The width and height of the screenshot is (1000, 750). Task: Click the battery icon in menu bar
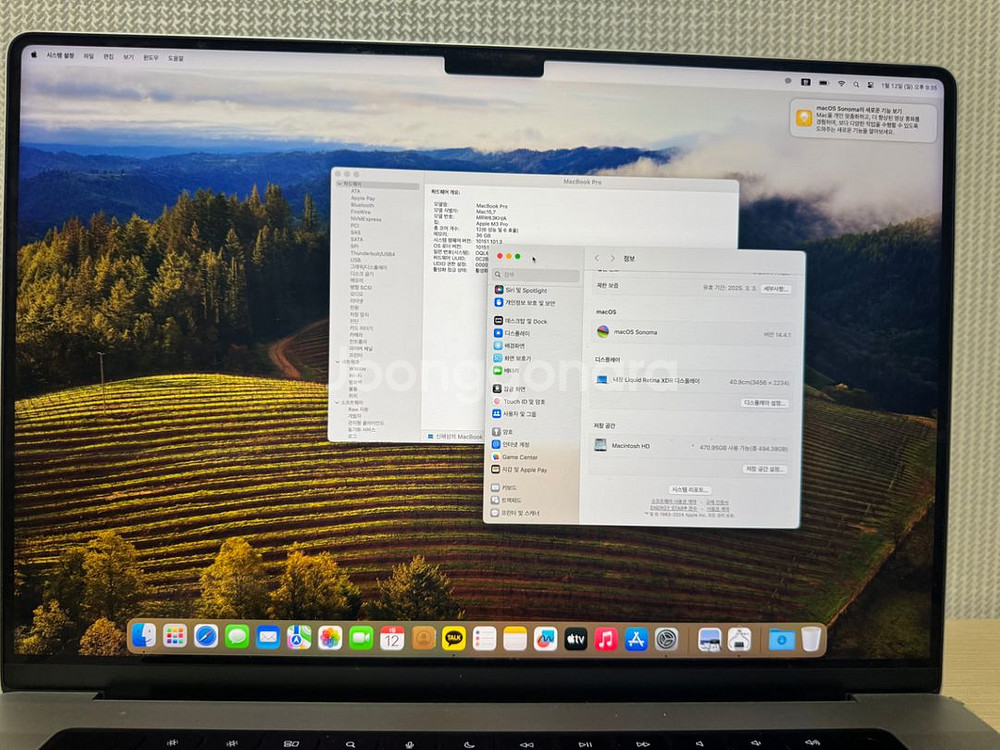coord(824,83)
